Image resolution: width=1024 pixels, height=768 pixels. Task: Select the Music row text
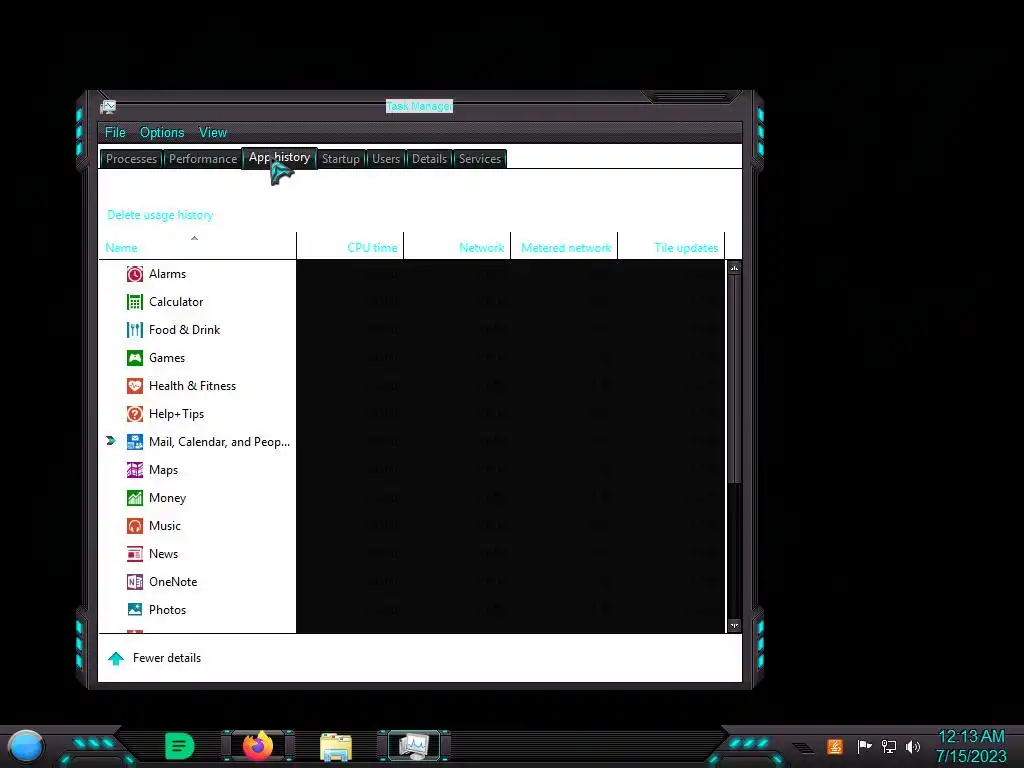pos(165,526)
